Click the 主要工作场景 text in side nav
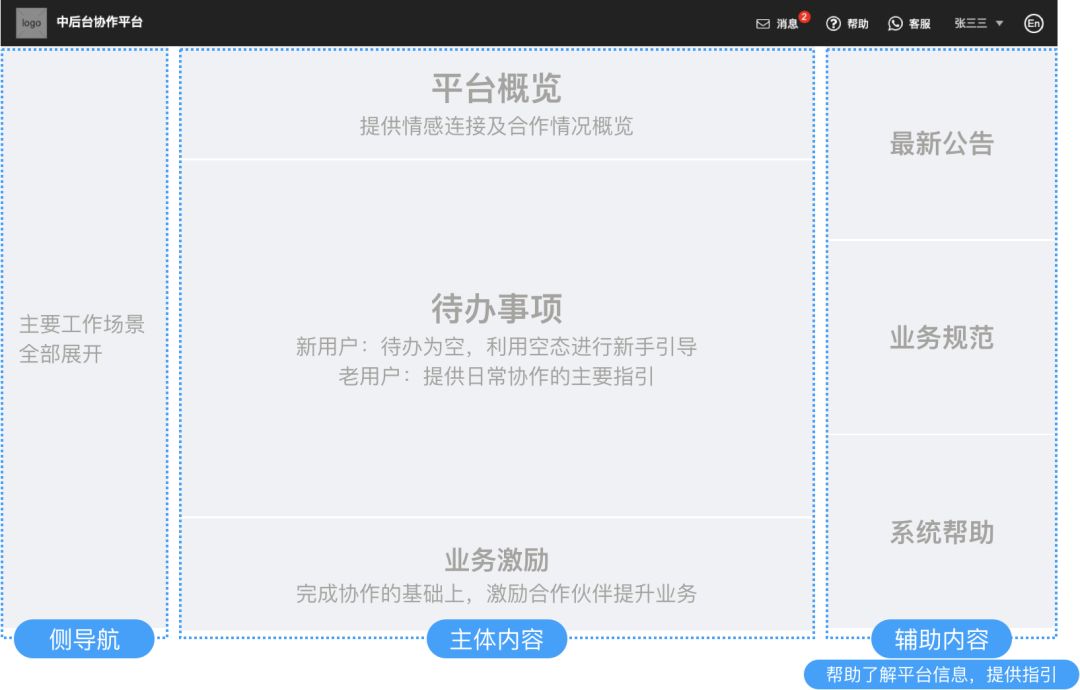The width and height of the screenshot is (1080, 690). (82, 324)
